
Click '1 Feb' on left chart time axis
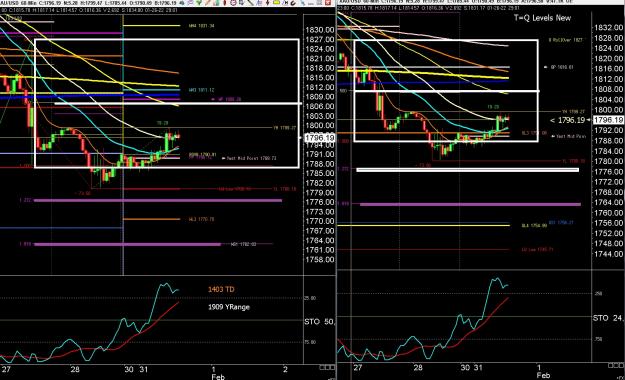(x=218, y=373)
